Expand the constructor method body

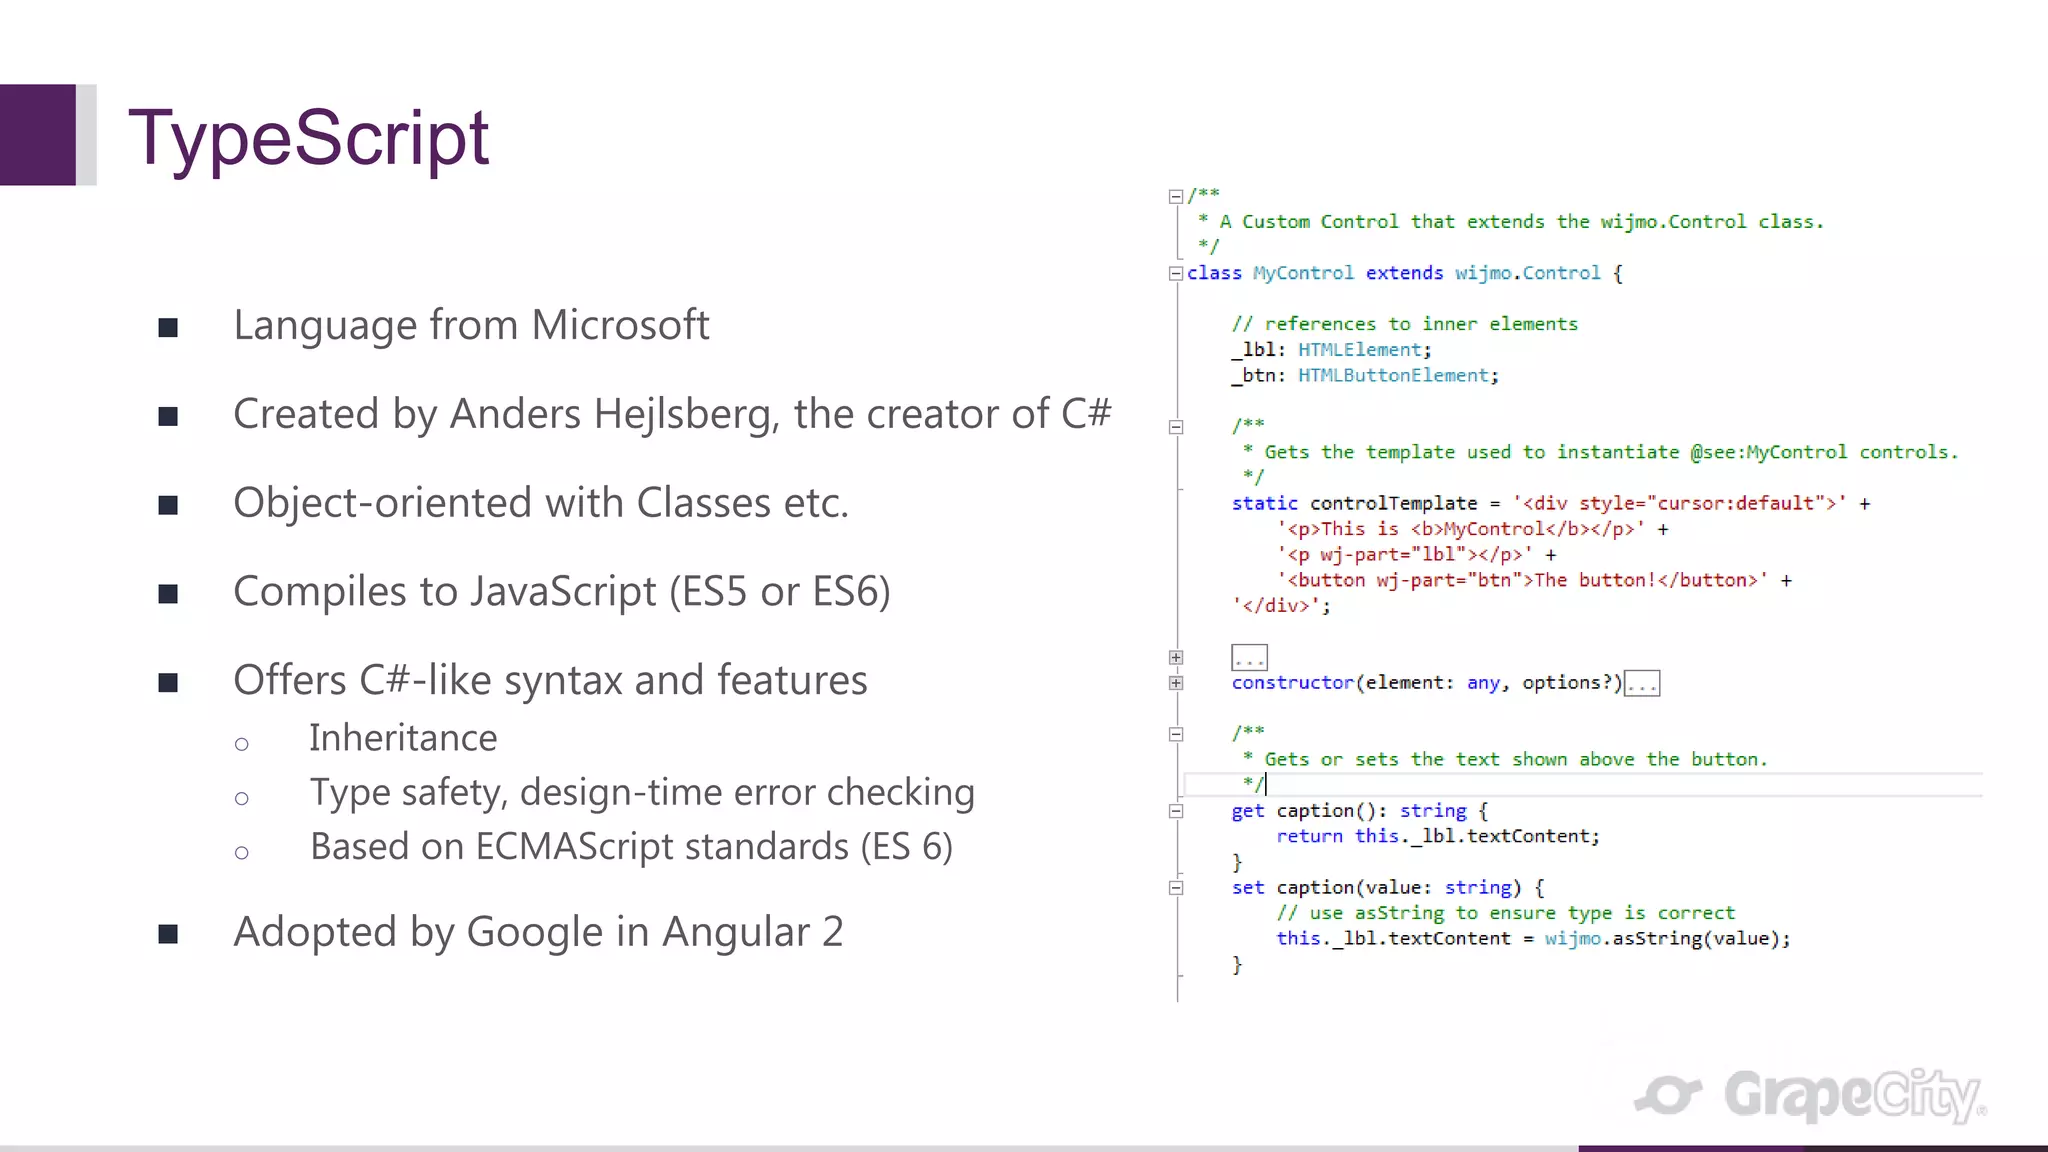(x=1176, y=683)
